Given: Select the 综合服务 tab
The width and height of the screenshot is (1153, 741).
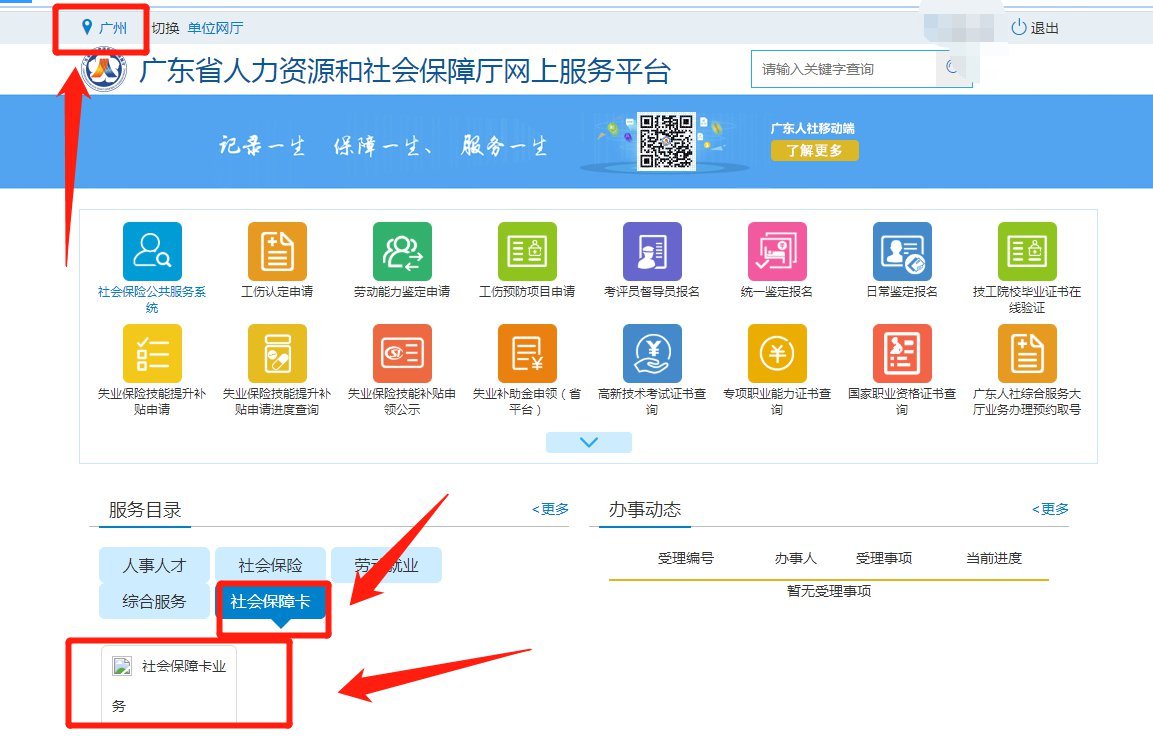Looking at the screenshot, I should coord(154,601).
